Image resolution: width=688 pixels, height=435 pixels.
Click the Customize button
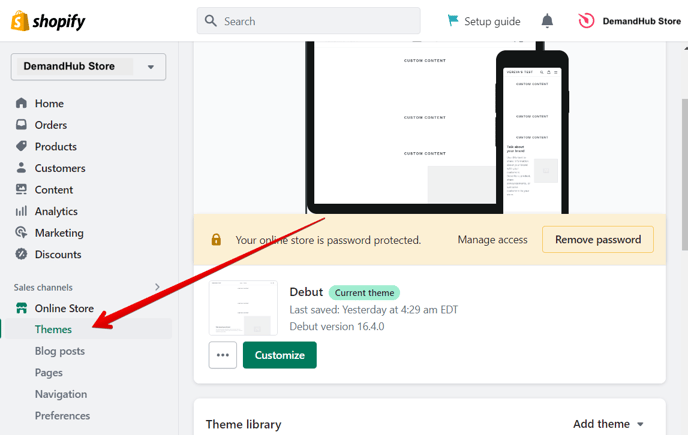pyautogui.click(x=280, y=355)
